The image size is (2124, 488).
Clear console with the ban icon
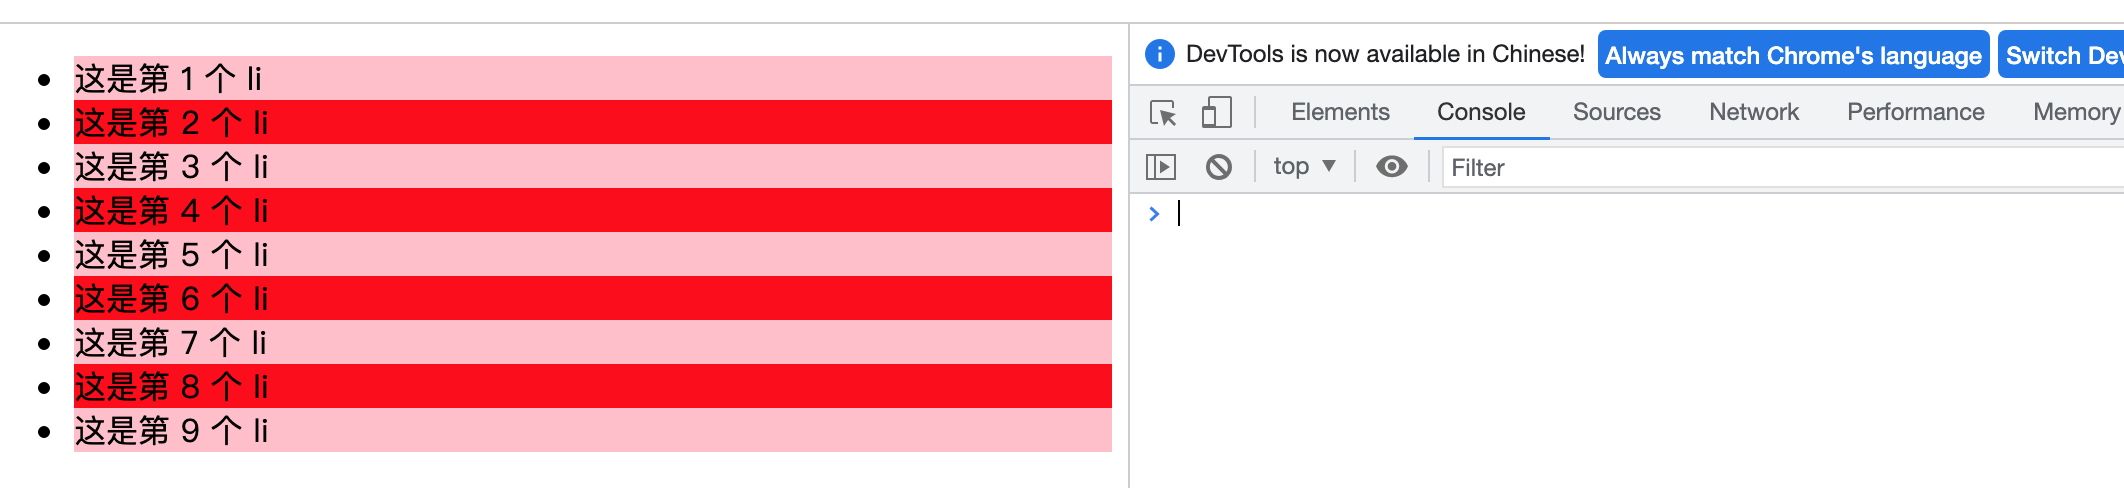point(1219,167)
